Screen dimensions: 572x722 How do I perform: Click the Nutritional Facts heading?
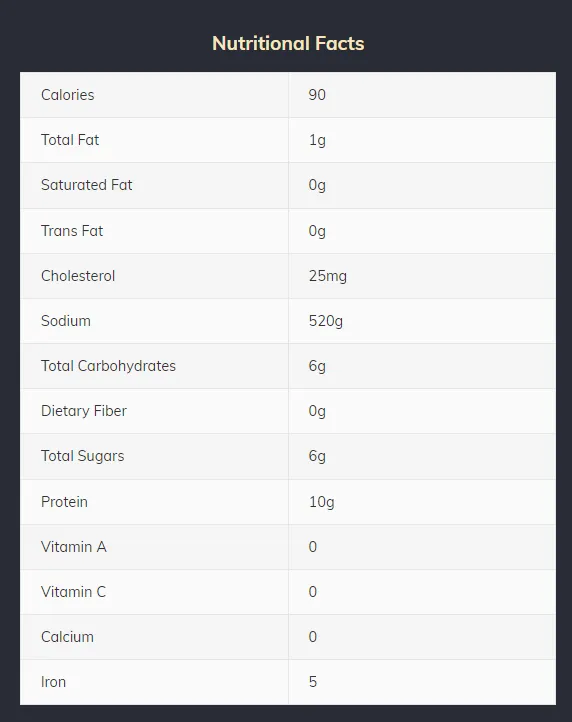tap(288, 43)
